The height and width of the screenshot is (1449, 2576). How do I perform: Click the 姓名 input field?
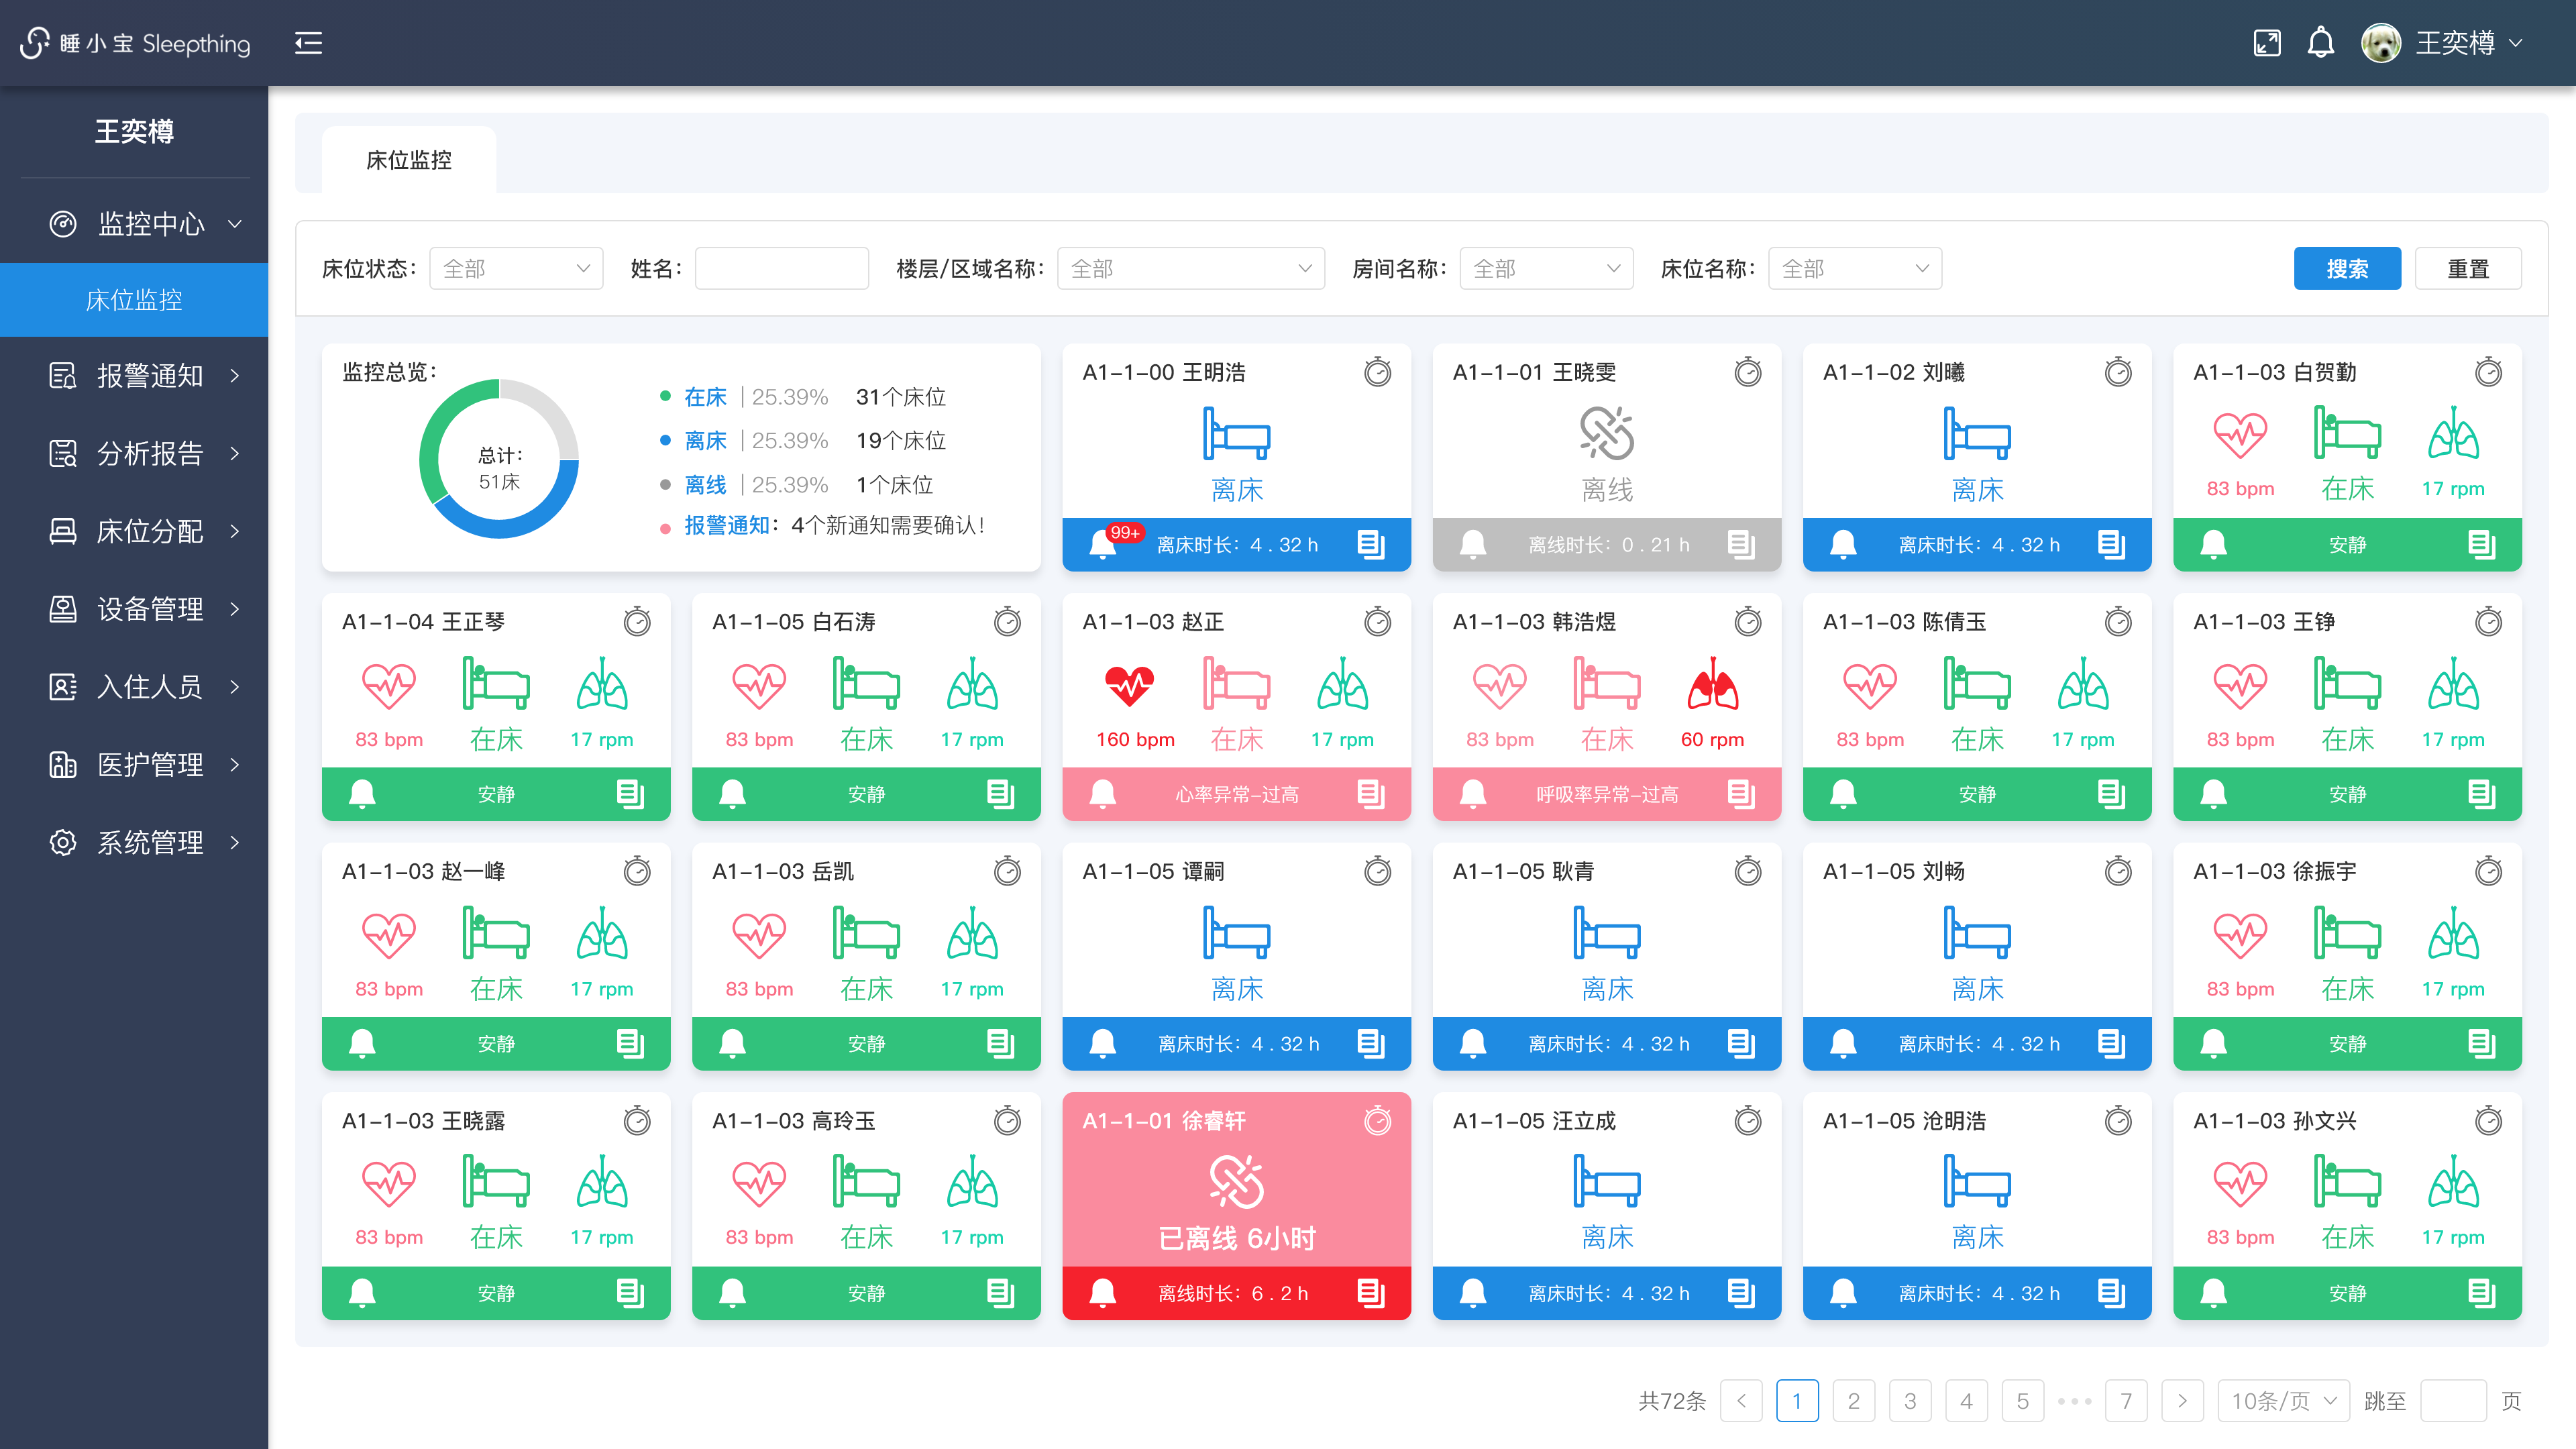781,268
